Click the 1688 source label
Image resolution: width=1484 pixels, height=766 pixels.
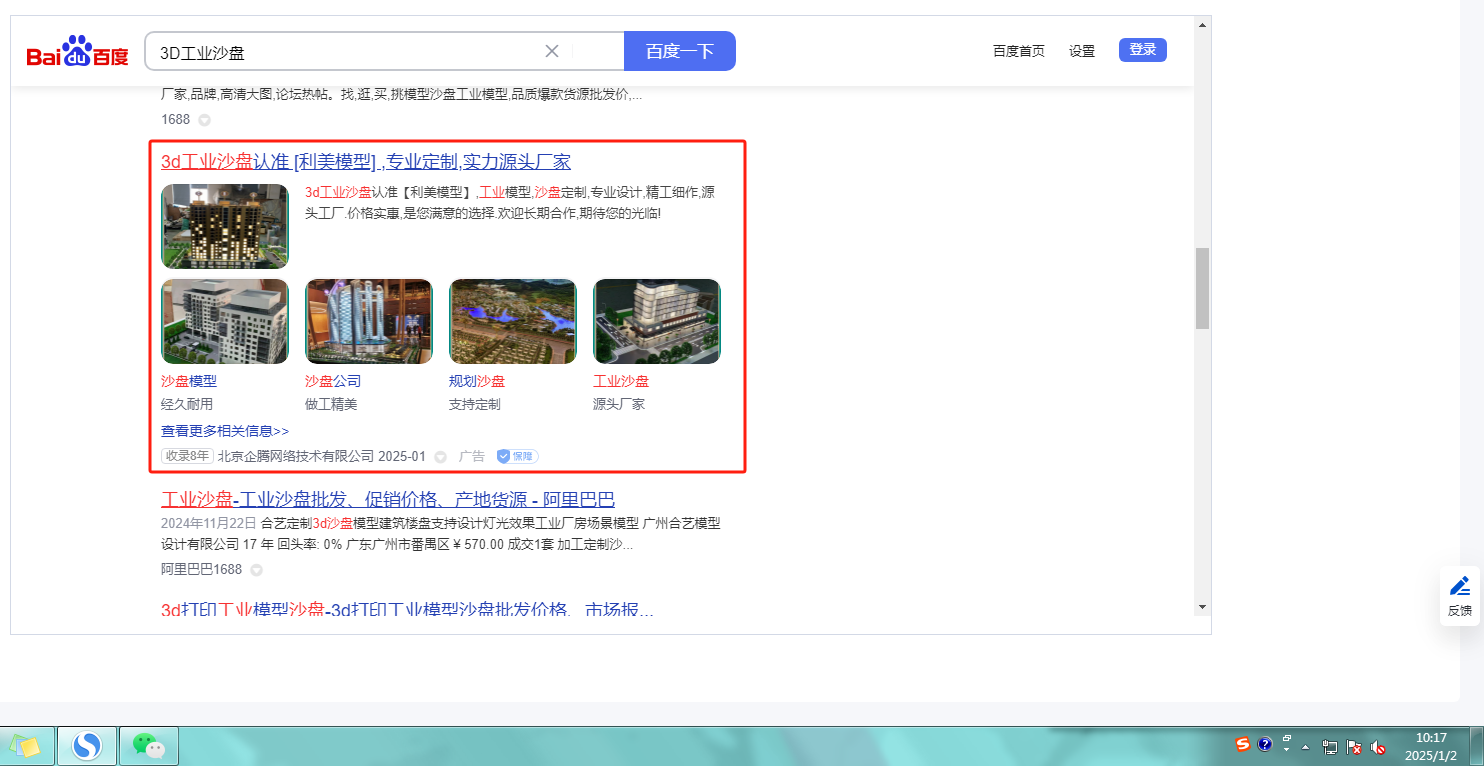coord(175,119)
